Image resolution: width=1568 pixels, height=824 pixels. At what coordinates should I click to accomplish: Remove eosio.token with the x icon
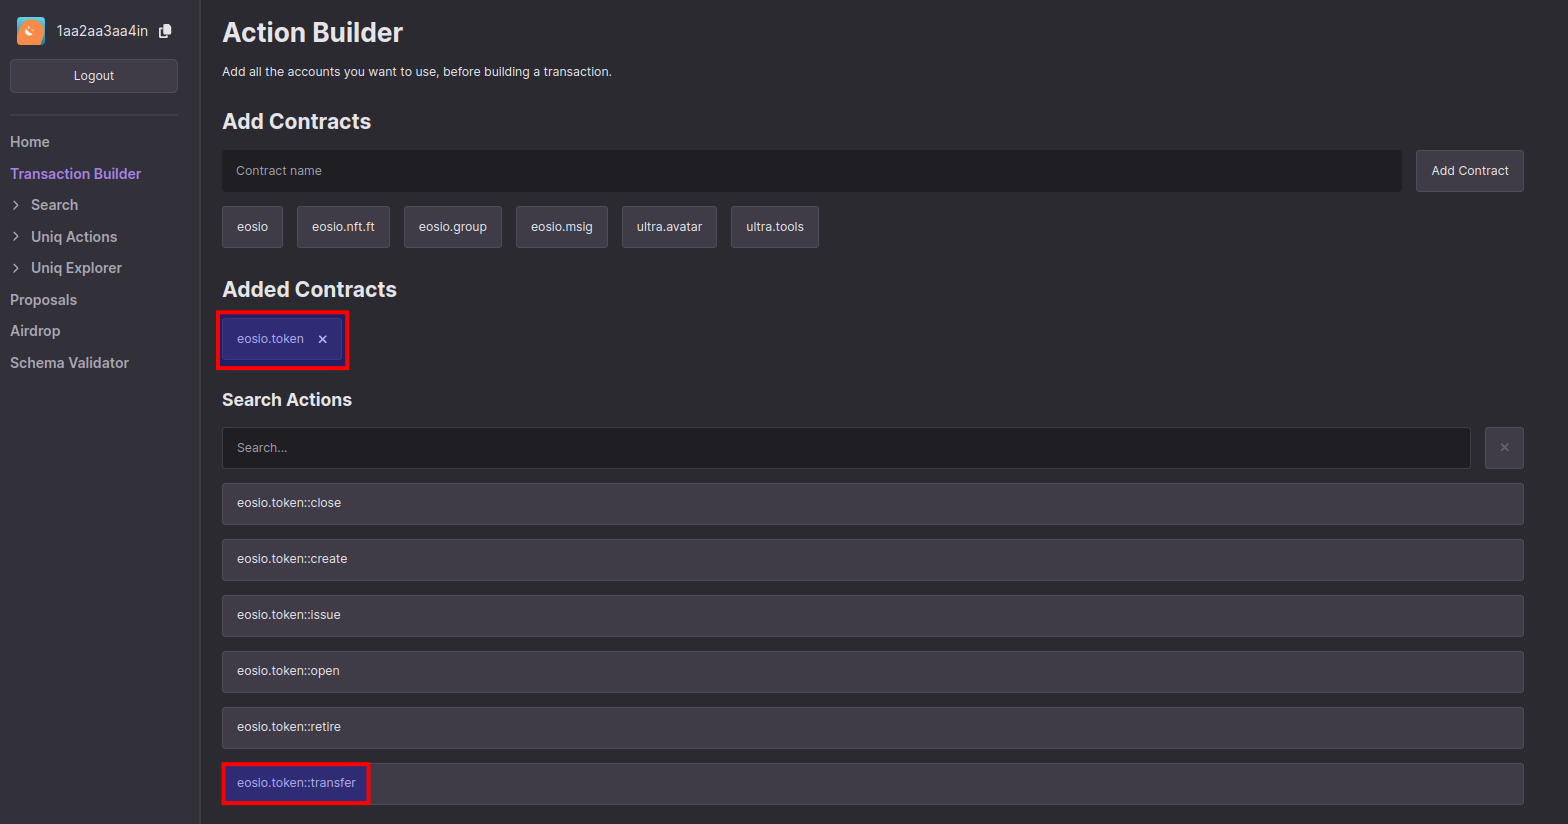pyautogui.click(x=323, y=339)
